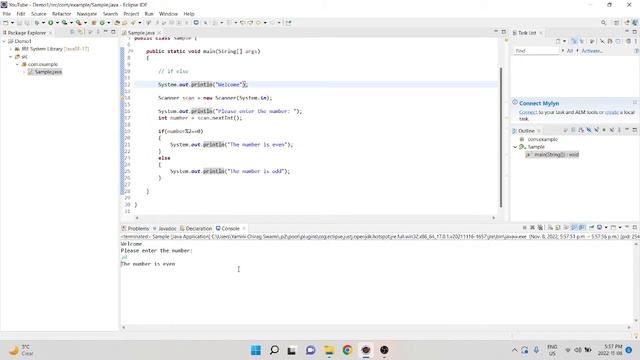Open Display Selected Console dropdown

(606, 227)
